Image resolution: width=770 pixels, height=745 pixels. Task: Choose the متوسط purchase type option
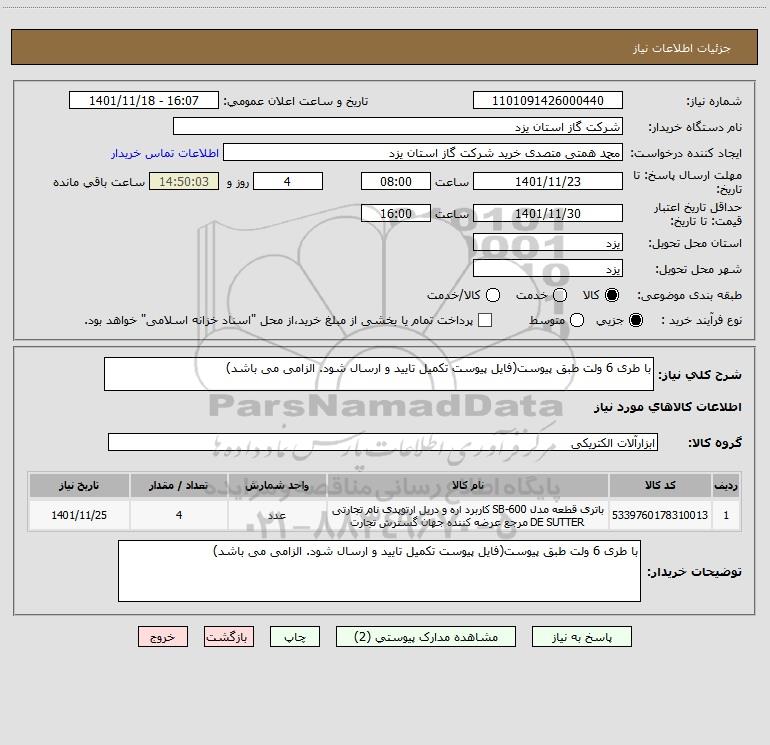coord(577,320)
